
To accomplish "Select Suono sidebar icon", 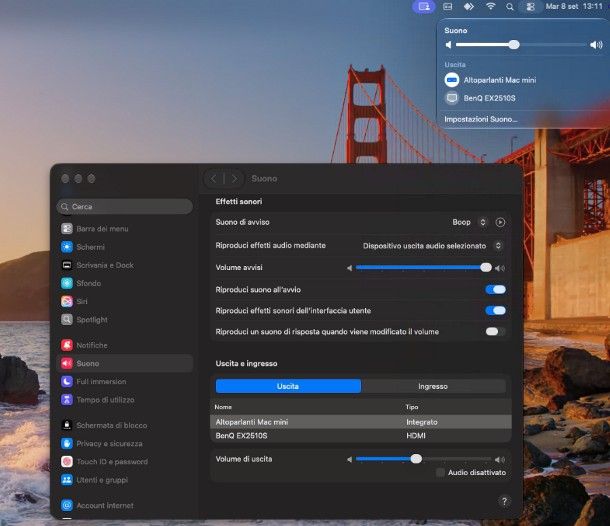I will tap(67, 363).
